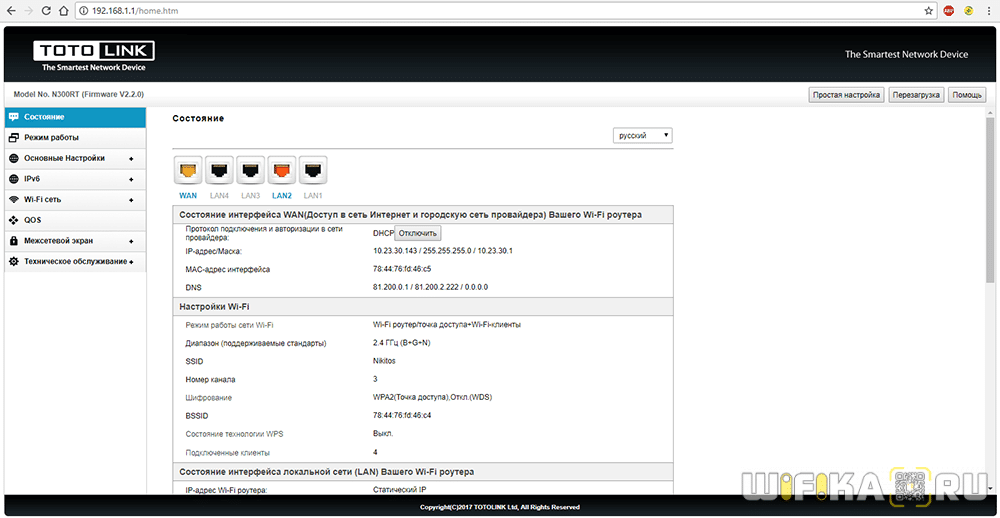Click the LAN3 port icon
This screenshot has width=1000, height=518.
coord(250,169)
